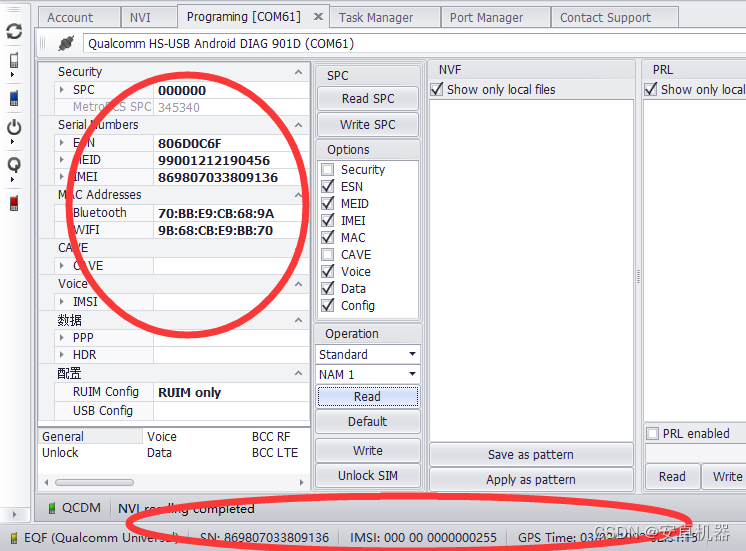
Task: Click the plug connect icon
Action: (66, 43)
